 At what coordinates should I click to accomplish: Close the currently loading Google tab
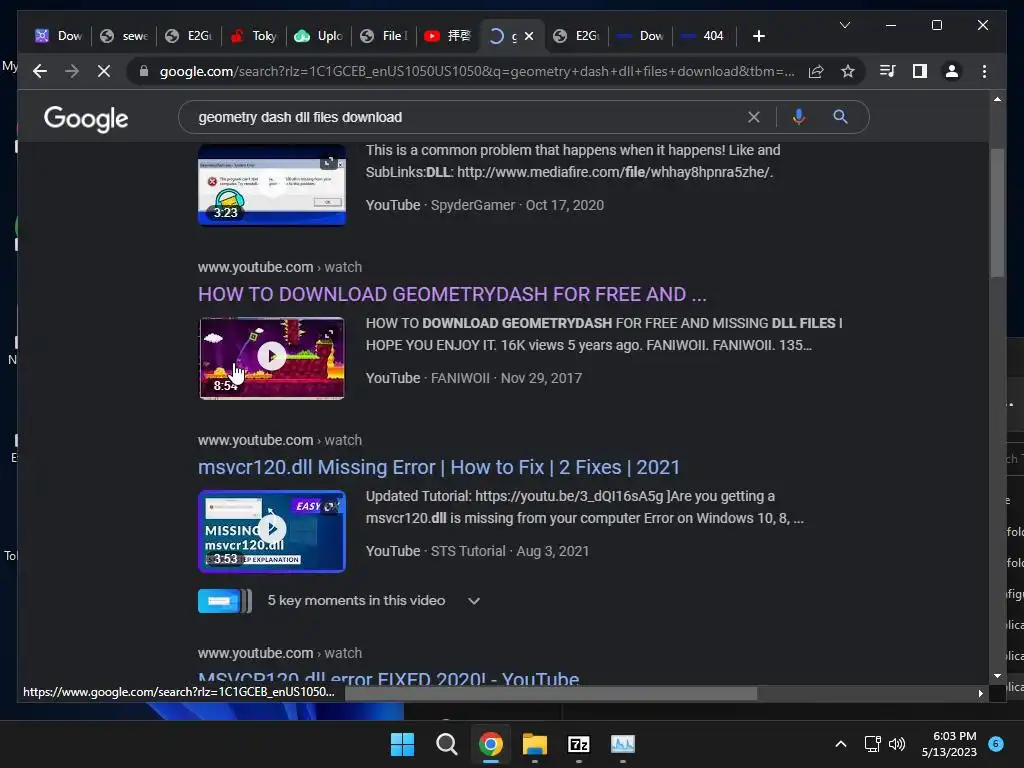[529, 36]
